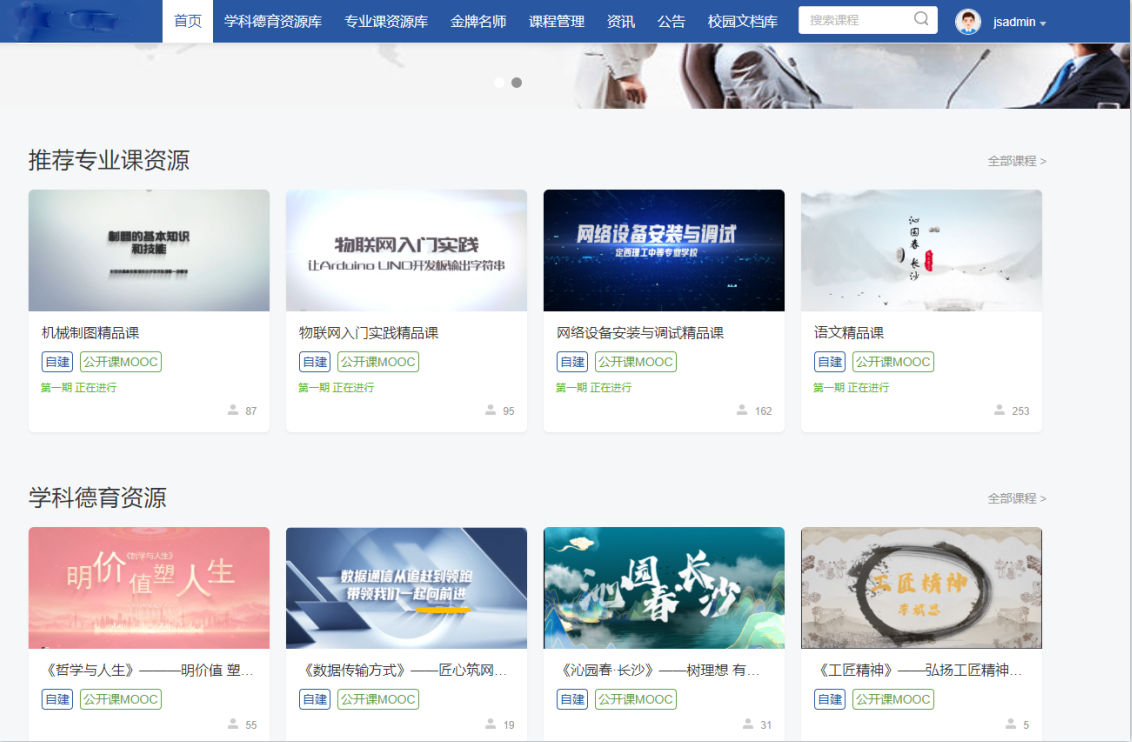Click the jsadmin user avatar icon

pyautogui.click(x=967, y=21)
